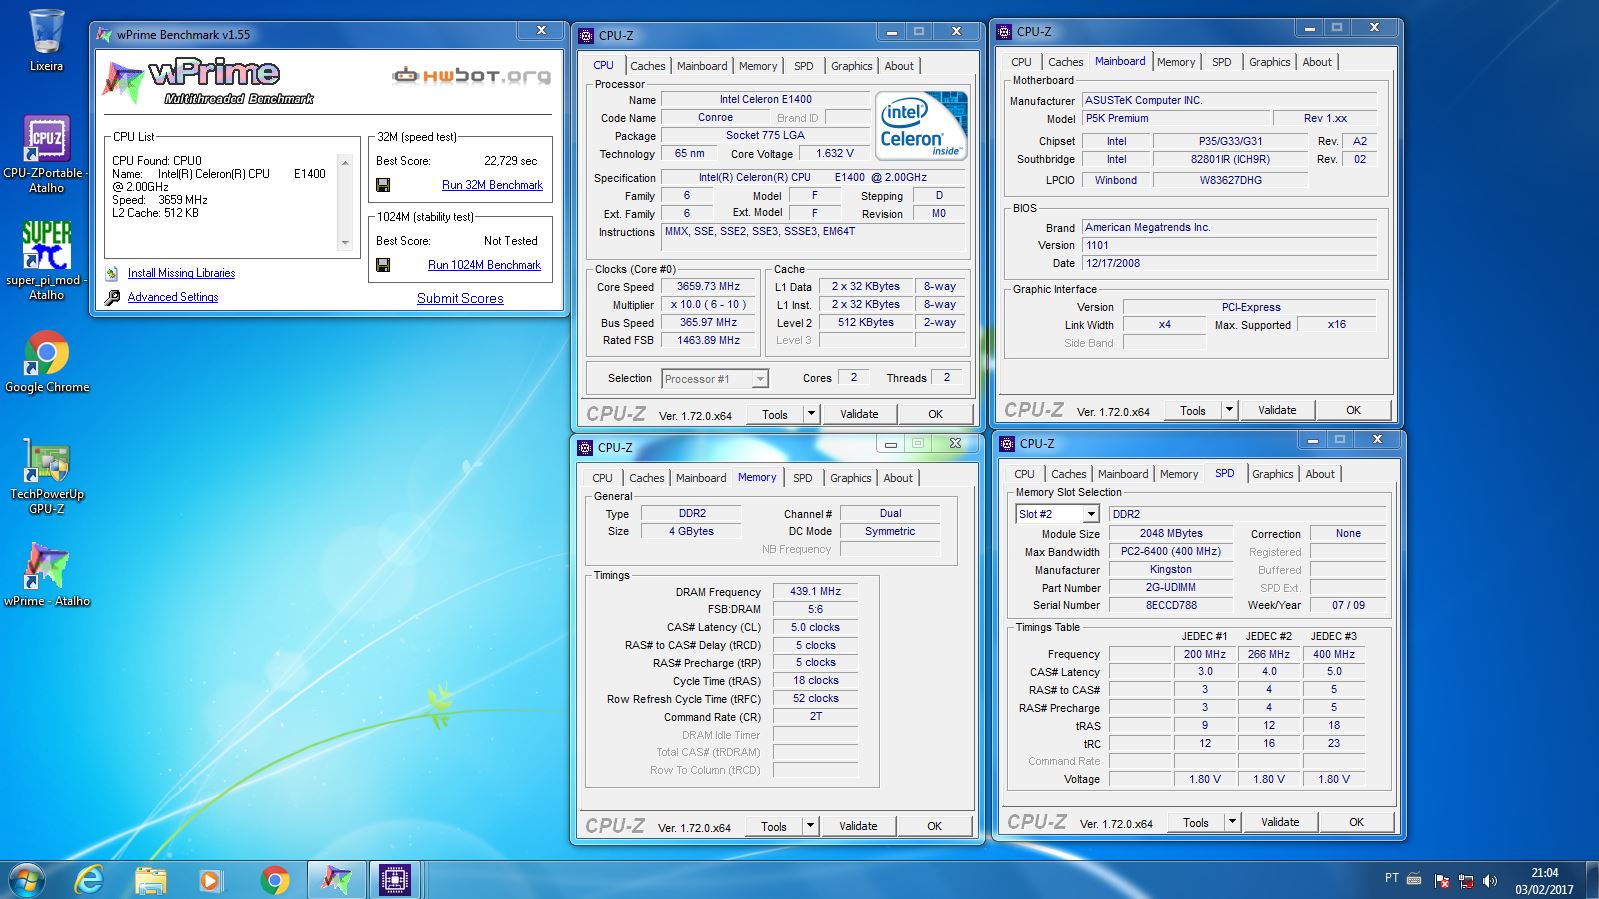Click the DRAM Frequency value 439.1 MHz
This screenshot has height=899, width=1599.
point(815,591)
